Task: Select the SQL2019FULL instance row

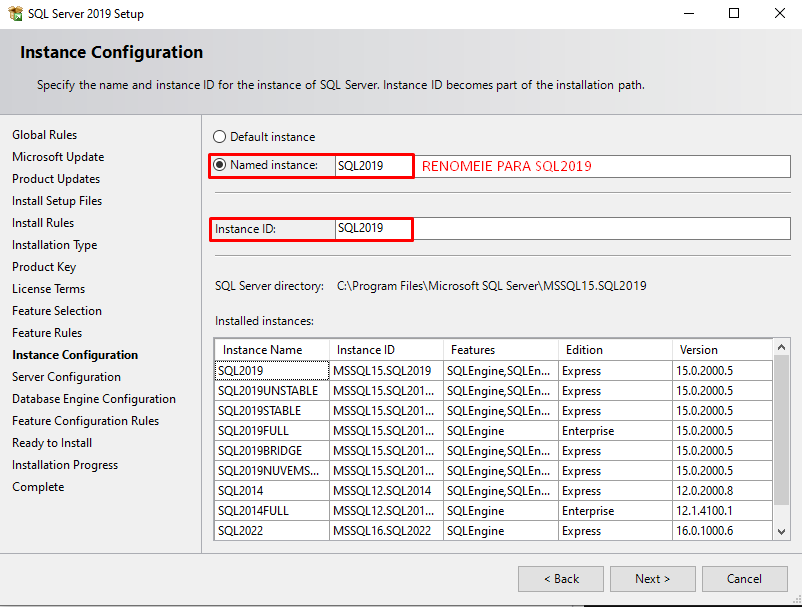Action: click(x=494, y=431)
